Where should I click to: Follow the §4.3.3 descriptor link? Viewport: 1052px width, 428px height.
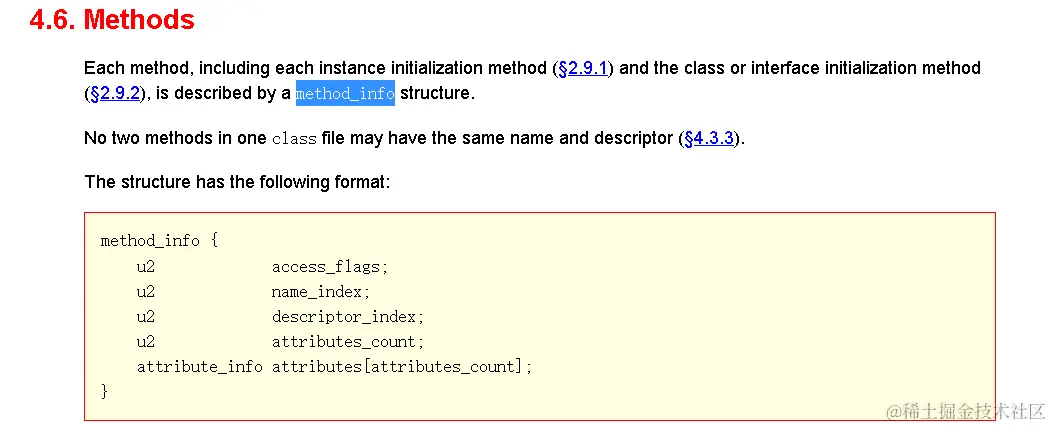[x=708, y=139]
